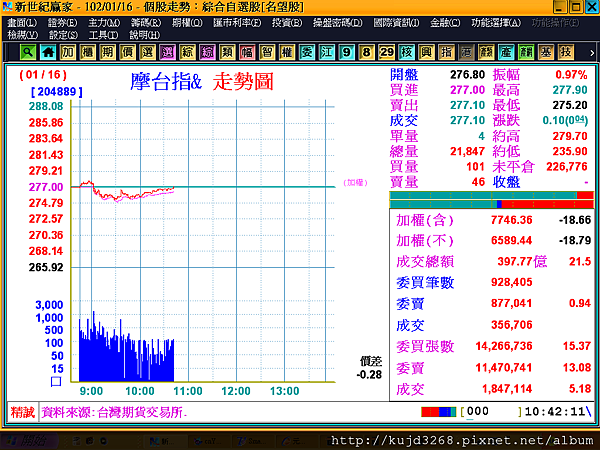Click the 走勢圖 chart title text
The width and height of the screenshot is (600, 450).
243,82
